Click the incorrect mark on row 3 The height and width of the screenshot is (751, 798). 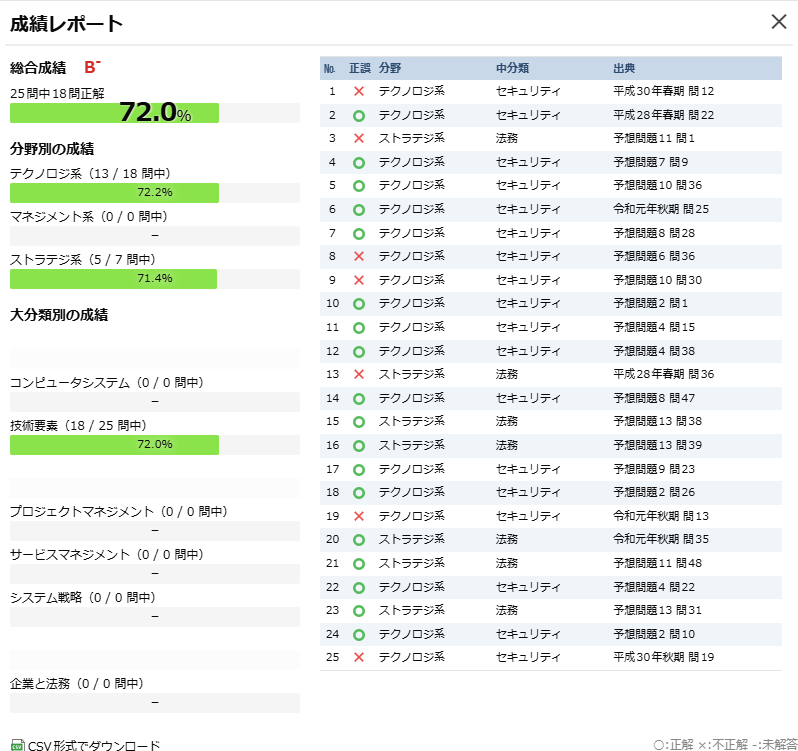click(x=359, y=138)
